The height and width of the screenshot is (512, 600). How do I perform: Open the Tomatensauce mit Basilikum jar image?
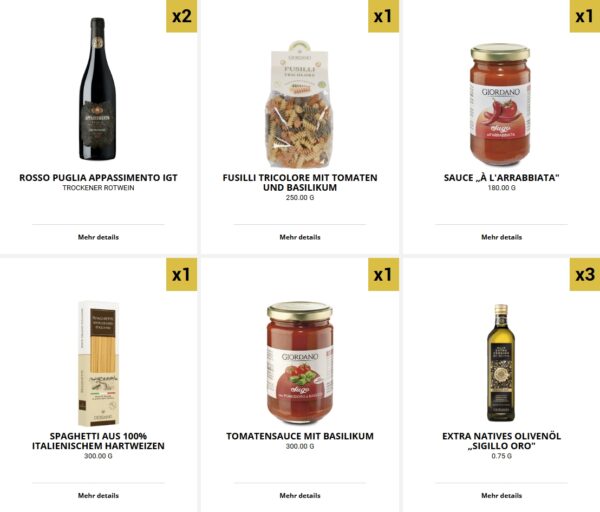tap(300, 362)
